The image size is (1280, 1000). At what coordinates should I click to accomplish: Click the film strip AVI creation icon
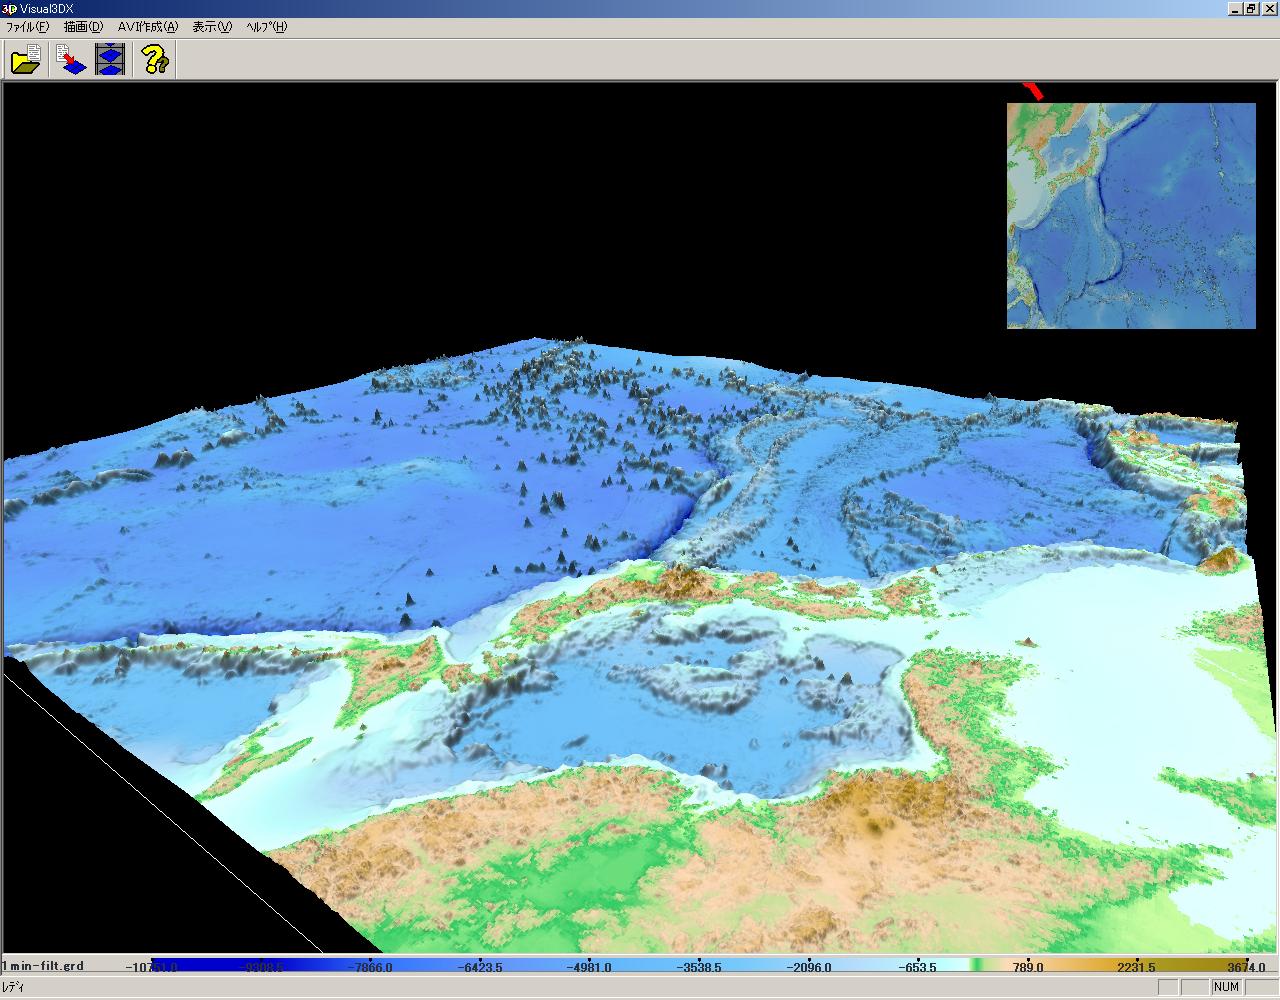[x=110, y=60]
